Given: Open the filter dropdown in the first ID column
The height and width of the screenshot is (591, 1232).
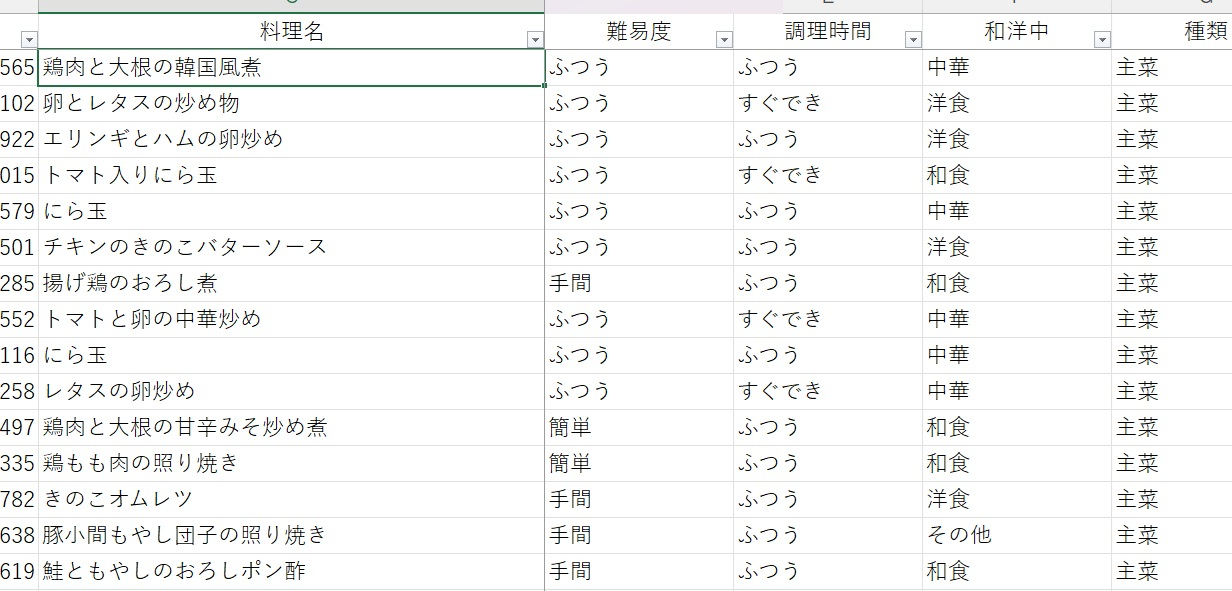Looking at the screenshot, I should pos(28,40).
